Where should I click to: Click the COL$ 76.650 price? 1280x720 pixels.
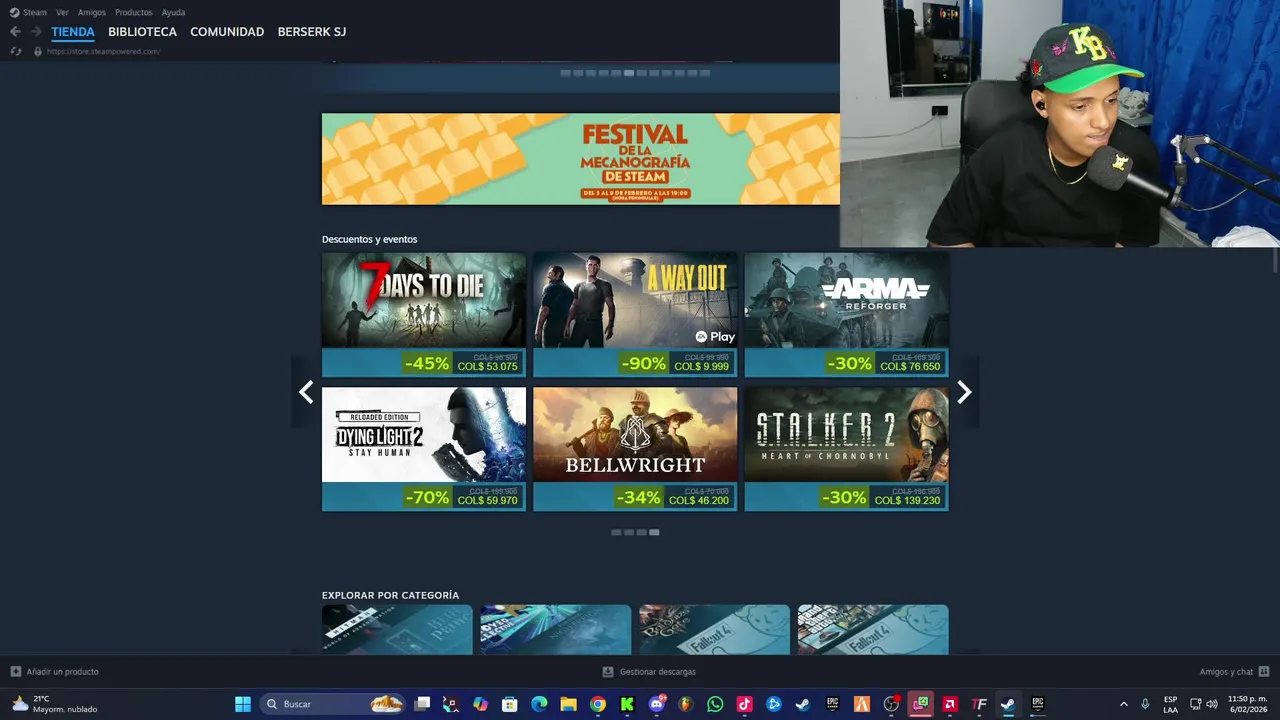(x=910, y=367)
